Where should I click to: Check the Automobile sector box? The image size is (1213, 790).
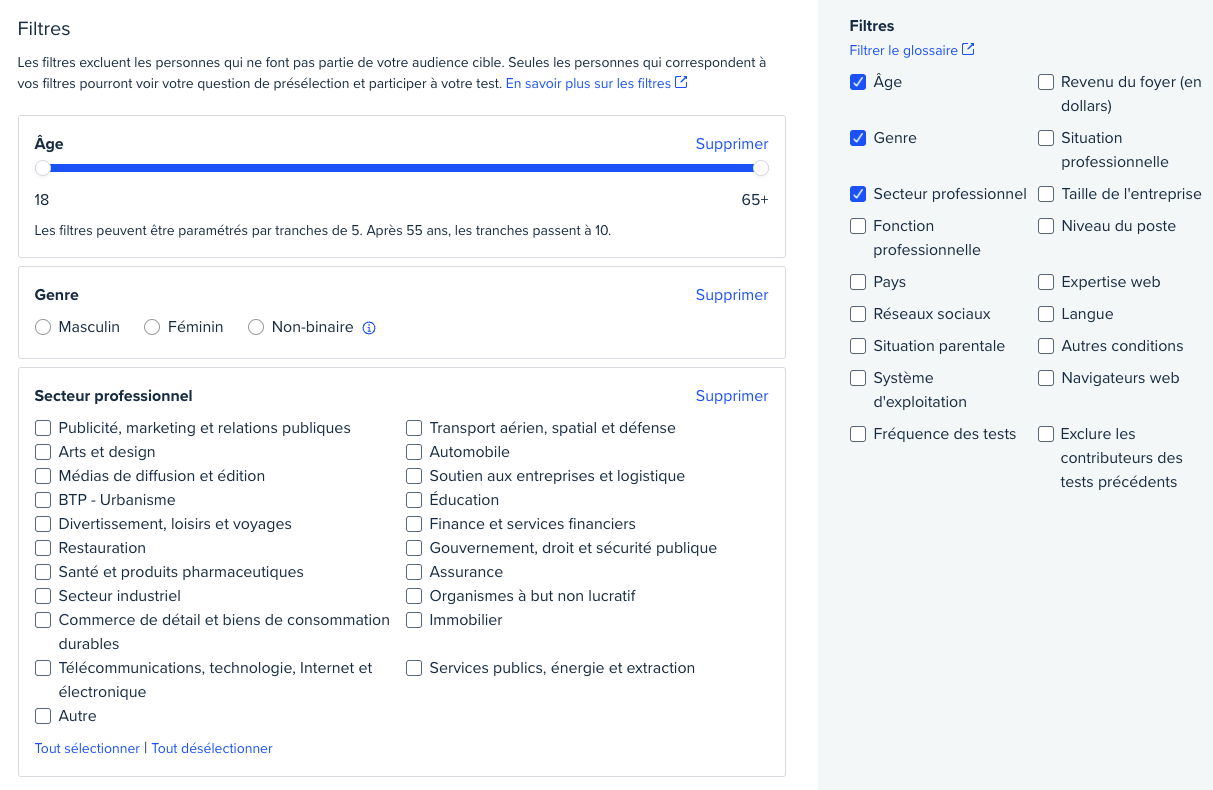click(414, 452)
